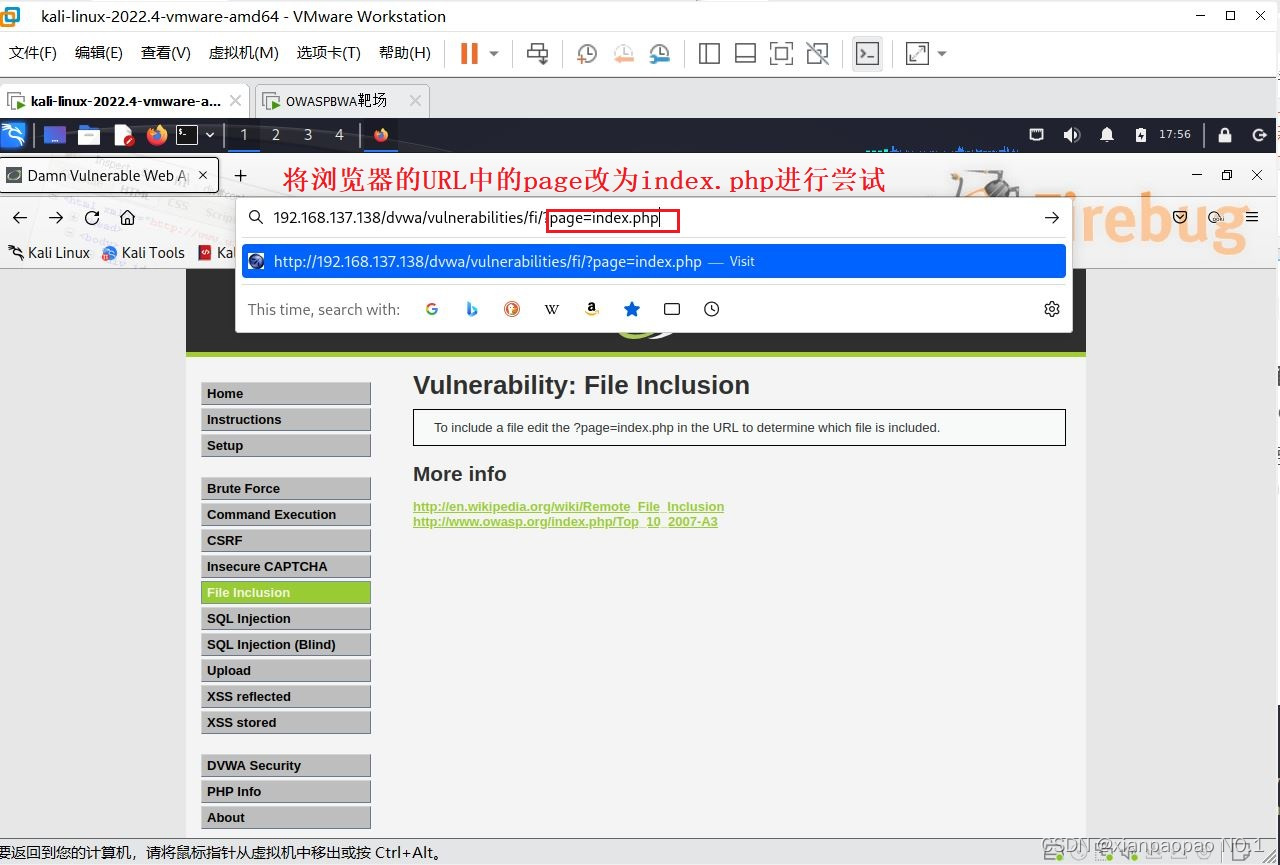This screenshot has width=1280, height=865.
Task: Search with DuckDuckGo one-off icon
Action: 512,309
